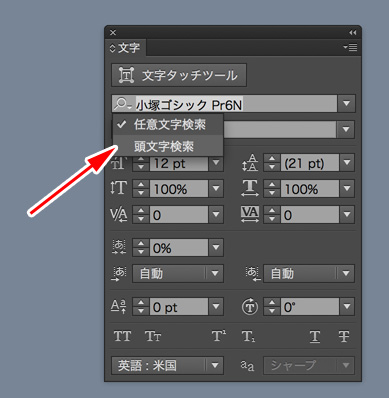Toggle Small Caps (Tt)
Viewport: 389px width, 398px height.
click(x=153, y=336)
